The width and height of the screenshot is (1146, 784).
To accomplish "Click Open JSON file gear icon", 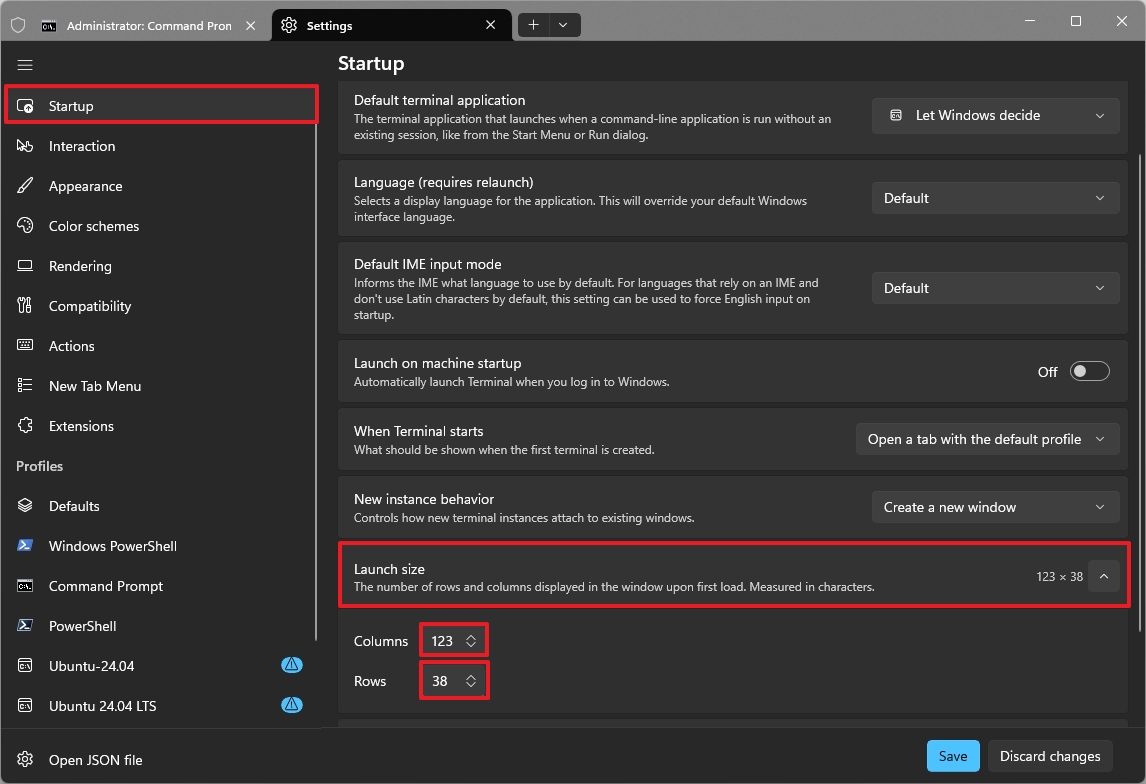I will point(27,760).
